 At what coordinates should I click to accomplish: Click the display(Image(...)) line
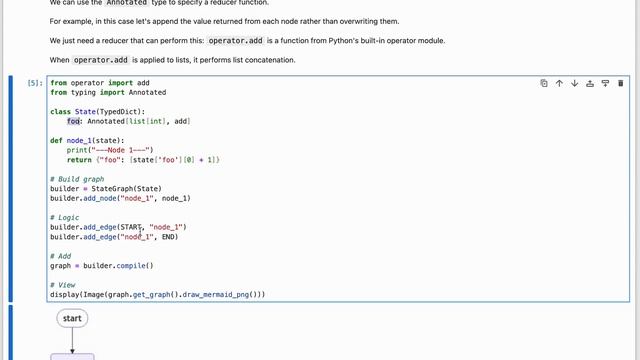[x=158, y=295]
